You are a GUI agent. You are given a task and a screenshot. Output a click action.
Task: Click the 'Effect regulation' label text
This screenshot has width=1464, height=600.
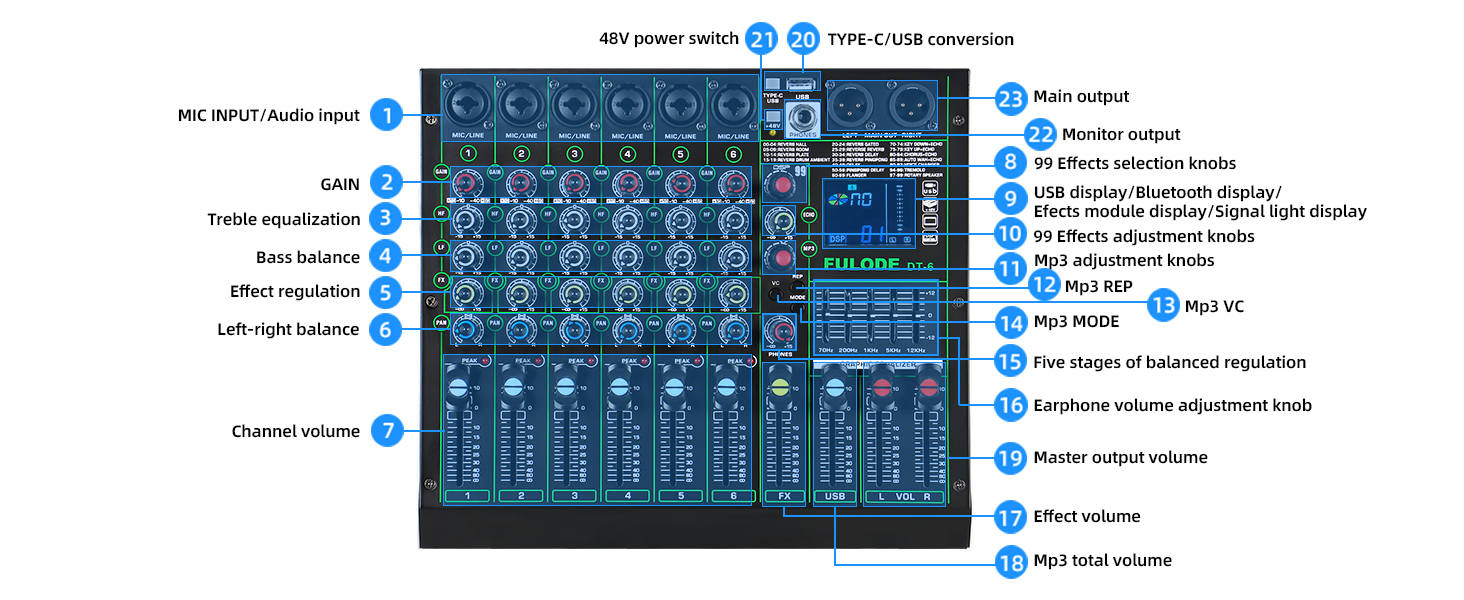[295, 291]
